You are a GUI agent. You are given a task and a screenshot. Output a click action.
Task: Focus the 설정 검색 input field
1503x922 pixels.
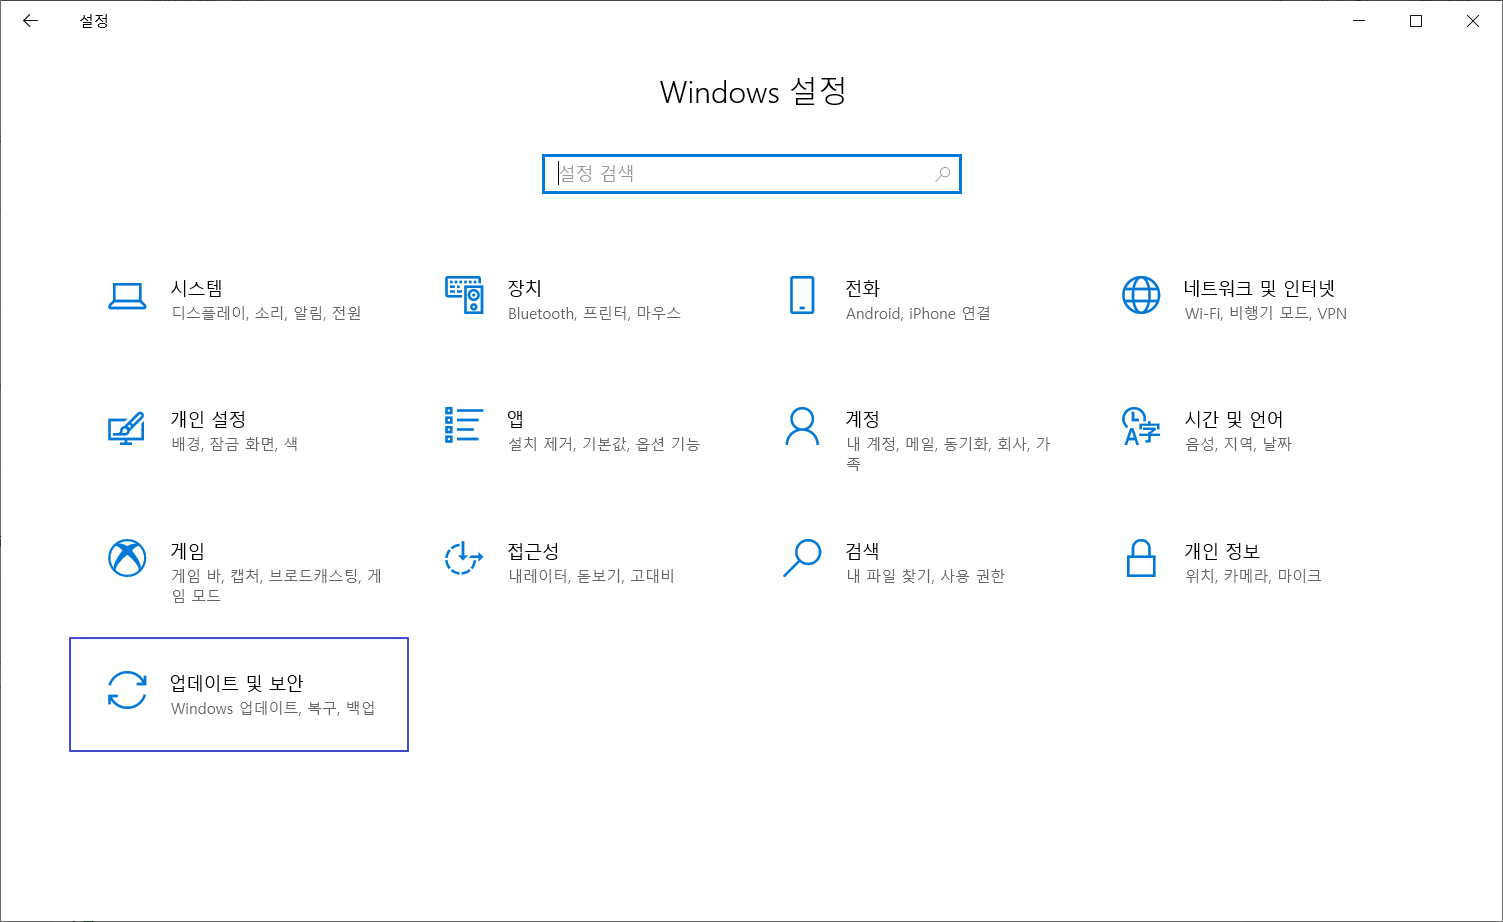(x=752, y=174)
